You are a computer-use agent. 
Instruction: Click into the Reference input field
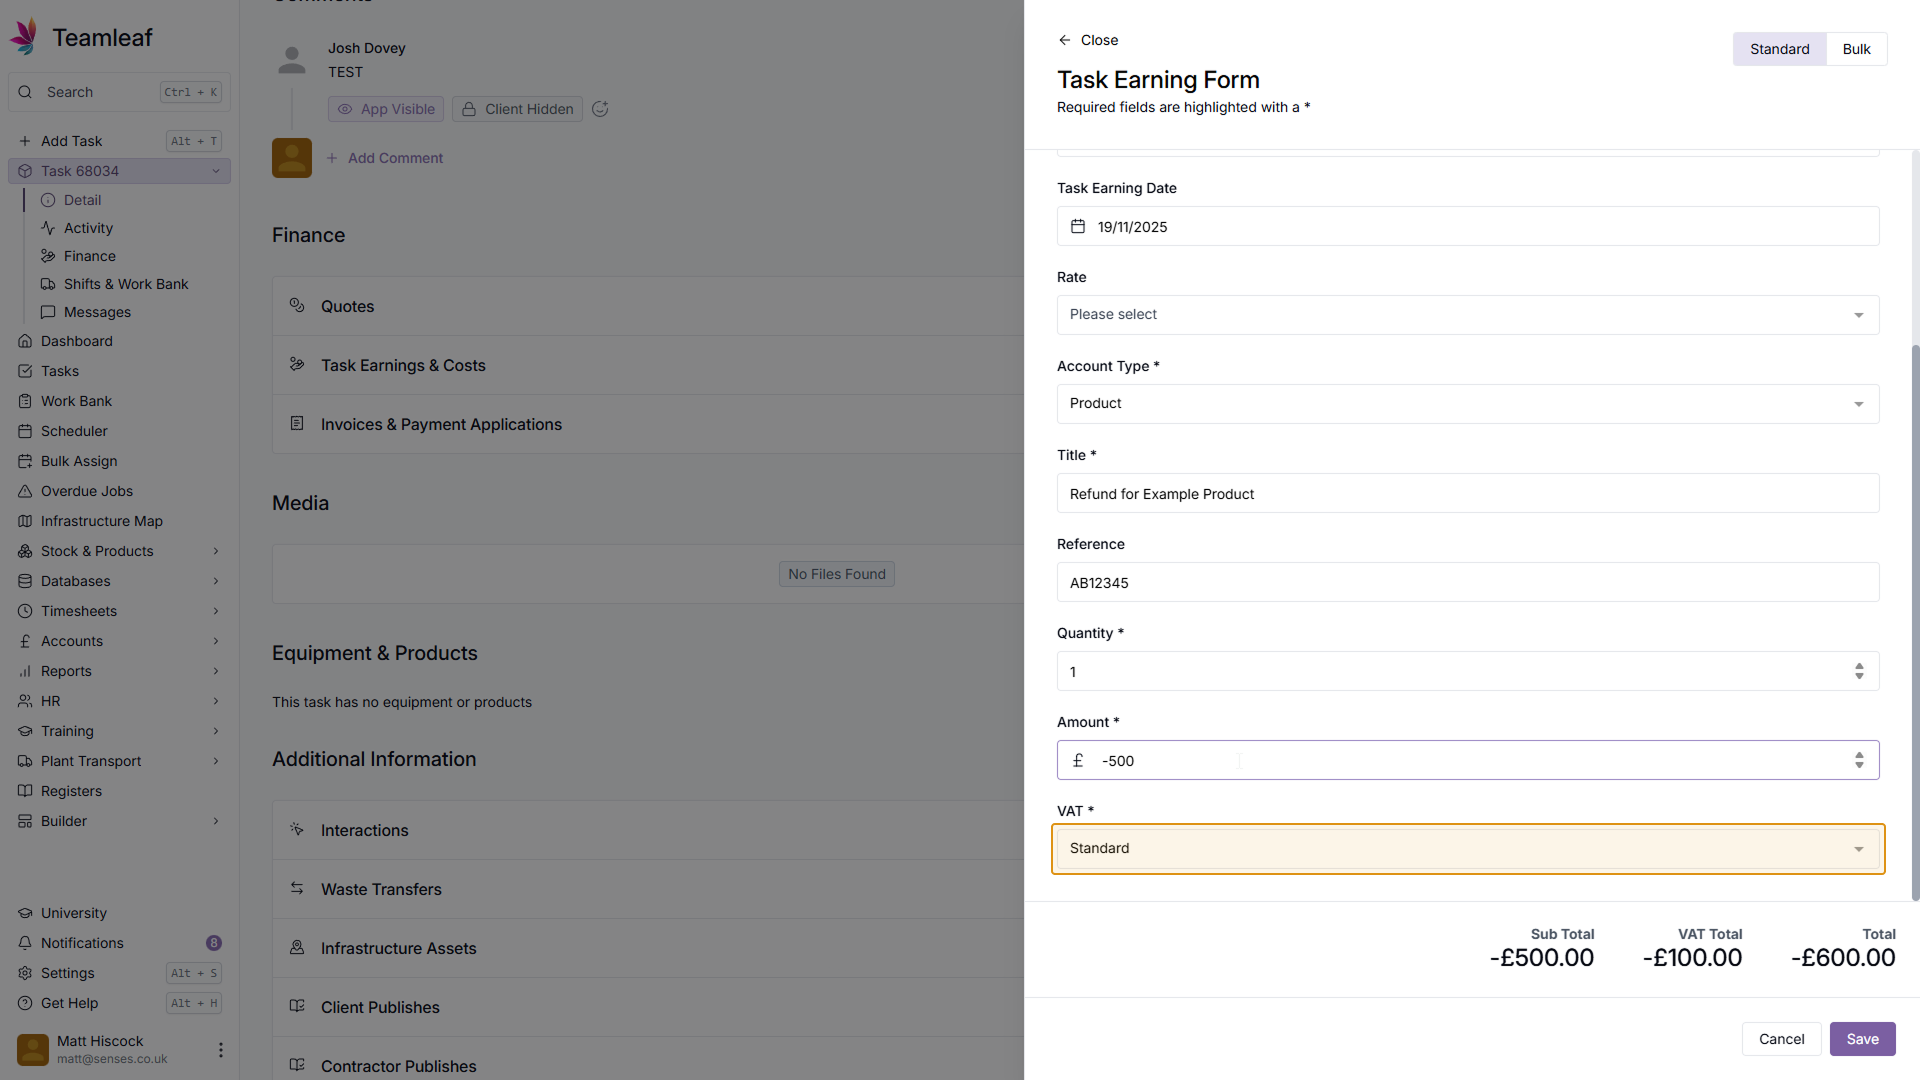pyautogui.click(x=1467, y=583)
